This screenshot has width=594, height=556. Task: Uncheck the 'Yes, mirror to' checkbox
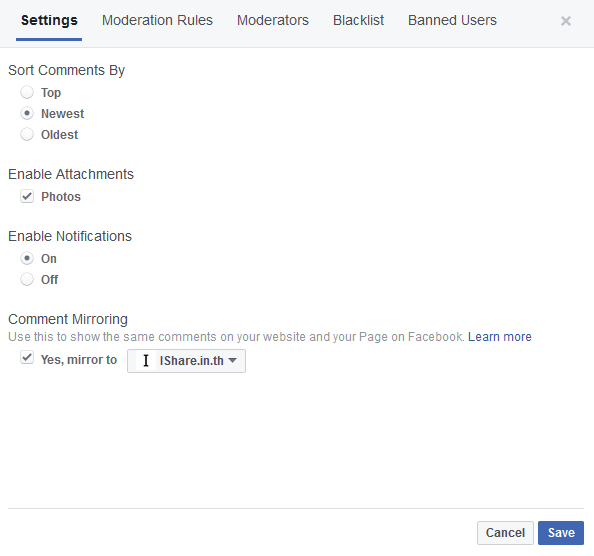[x=27, y=358]
